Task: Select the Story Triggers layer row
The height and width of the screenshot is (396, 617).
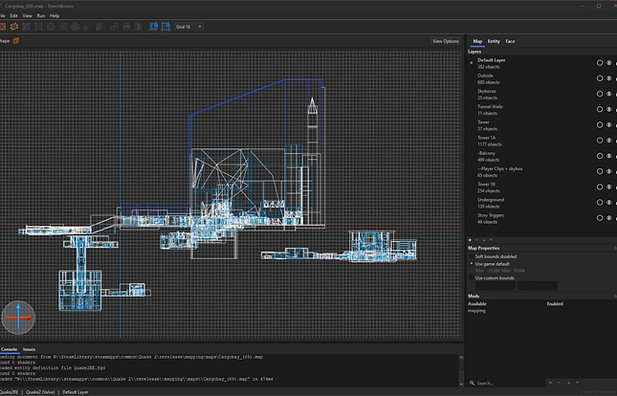Action: (541, 218)
